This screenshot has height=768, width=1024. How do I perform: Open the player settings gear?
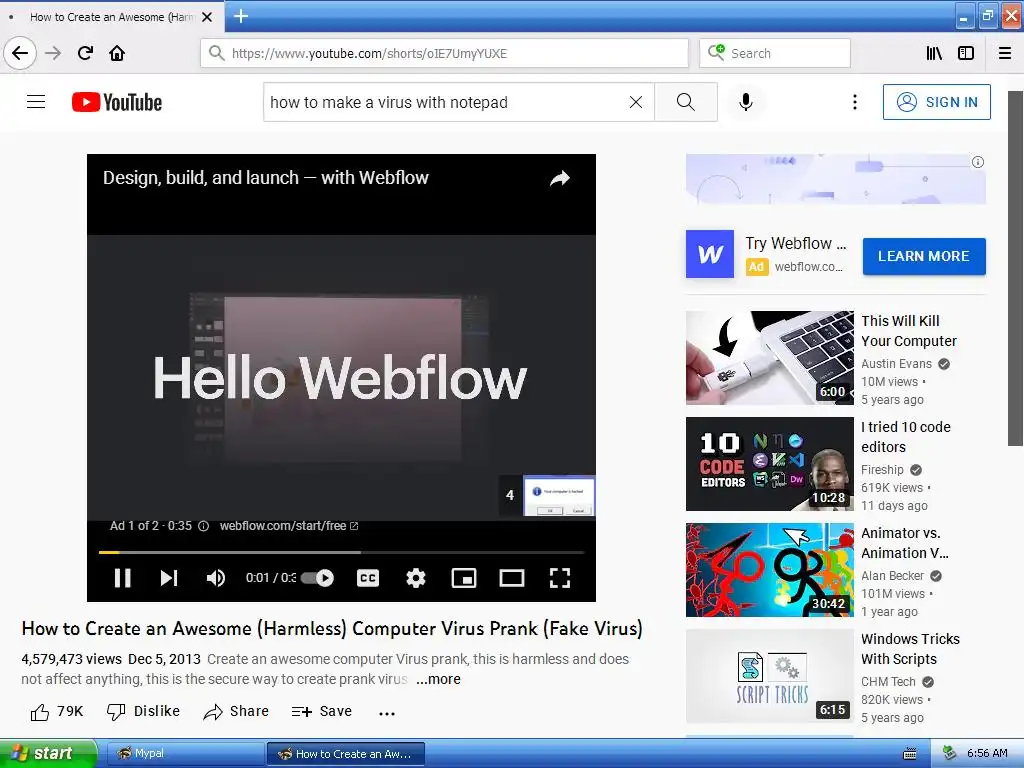(x=416, y=578)
